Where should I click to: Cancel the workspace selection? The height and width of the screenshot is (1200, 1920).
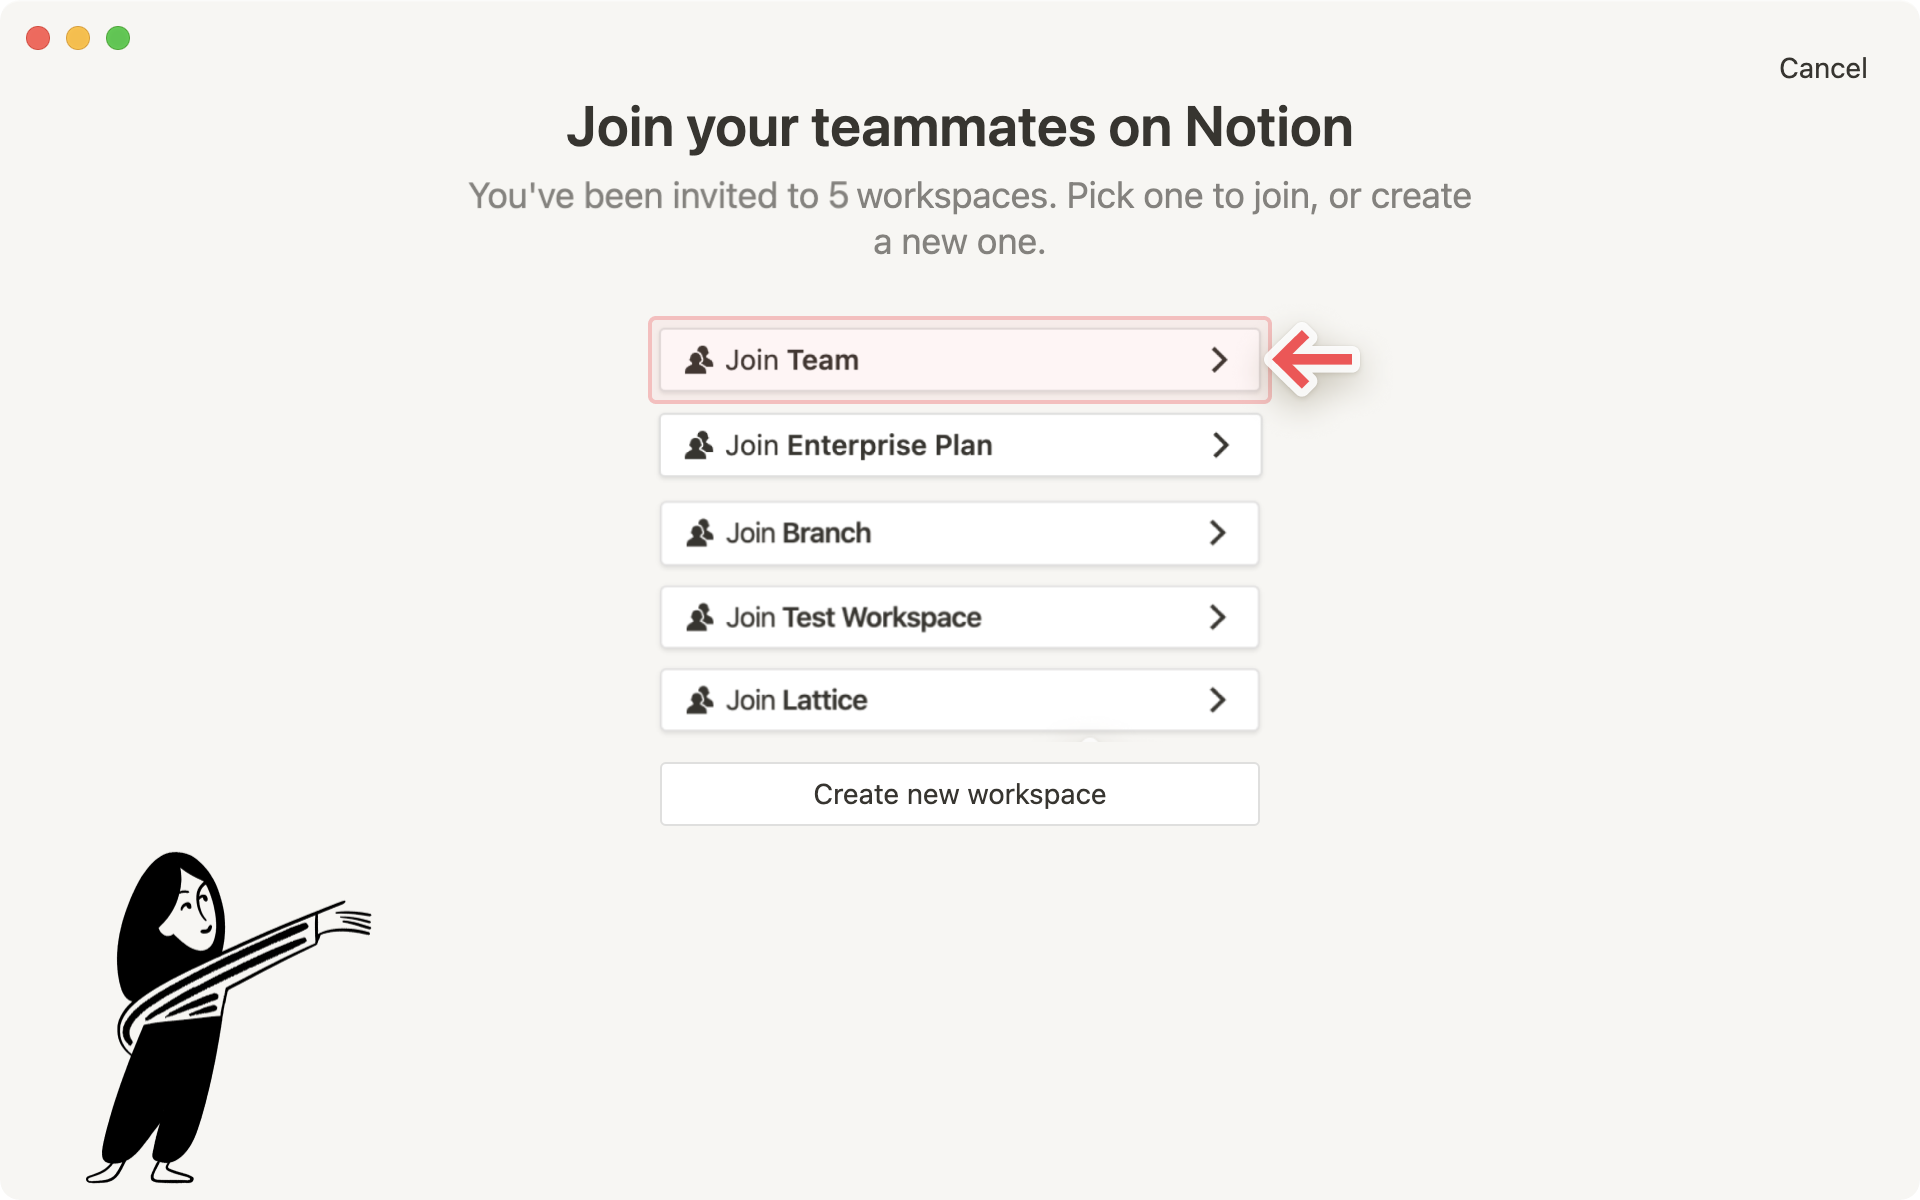1822,68
